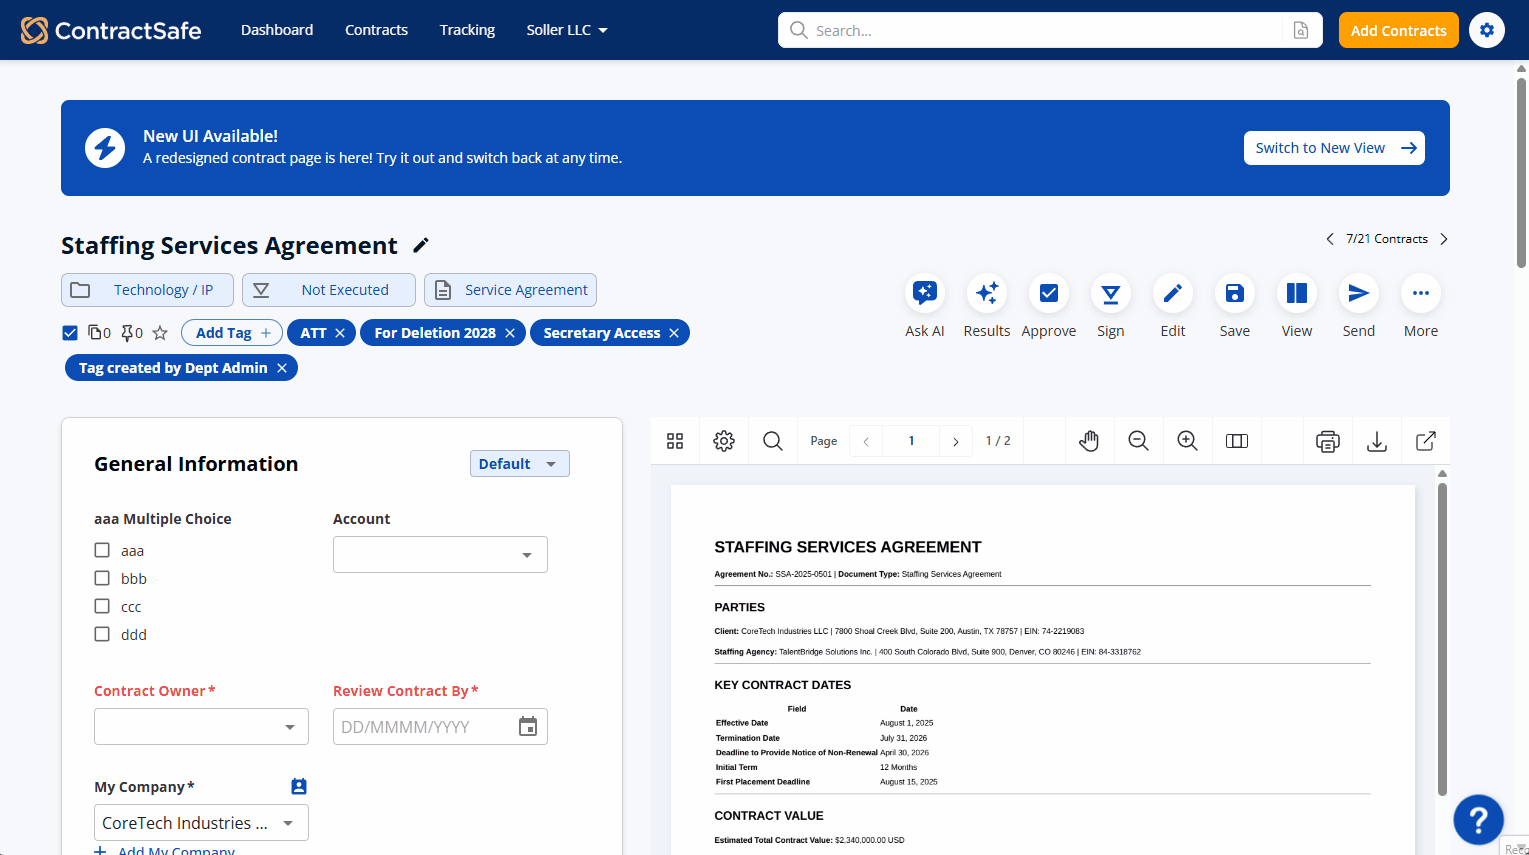The image size is (1529, 855).
Task: Click document search icon in search bar
Action: click(1301, 30)
